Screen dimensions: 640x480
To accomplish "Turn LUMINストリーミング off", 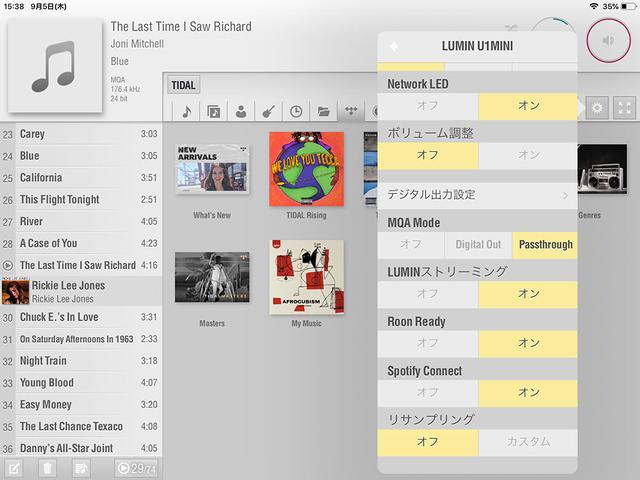I will 427,294.
